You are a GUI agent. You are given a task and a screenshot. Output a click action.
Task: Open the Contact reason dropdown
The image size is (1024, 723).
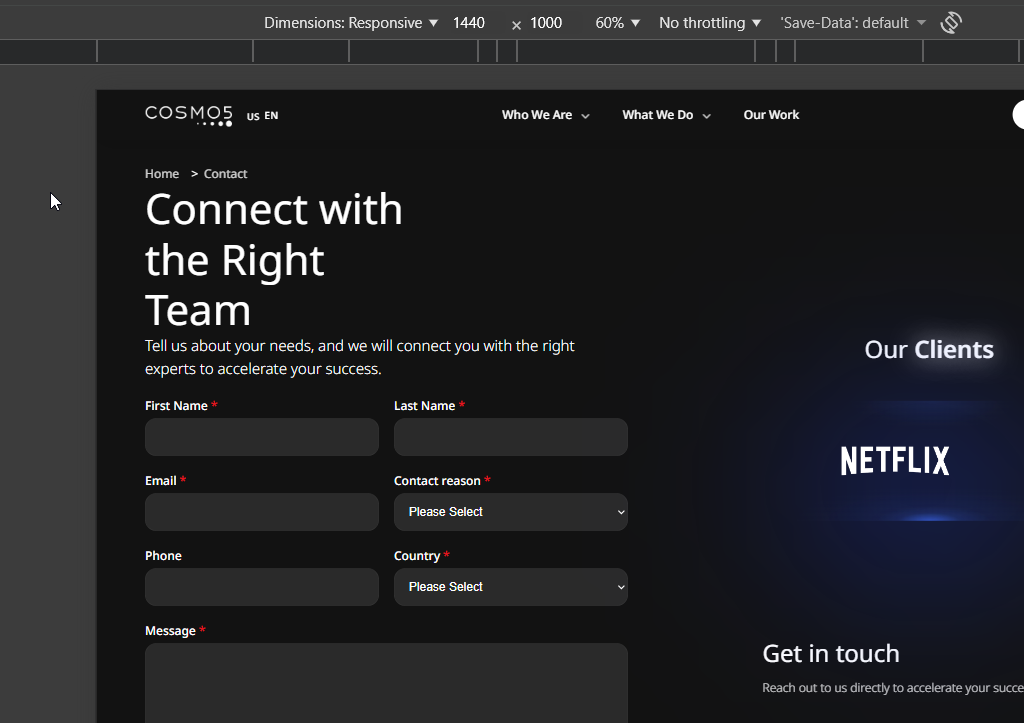(511, 512)
